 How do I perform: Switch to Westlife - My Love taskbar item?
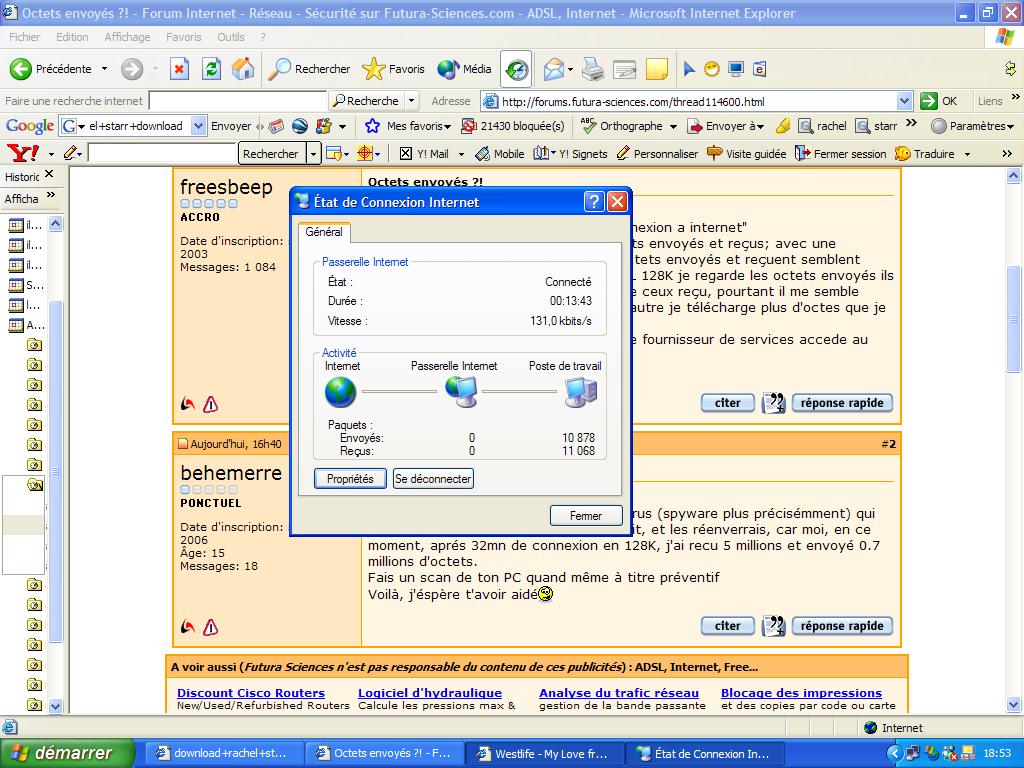544,754
